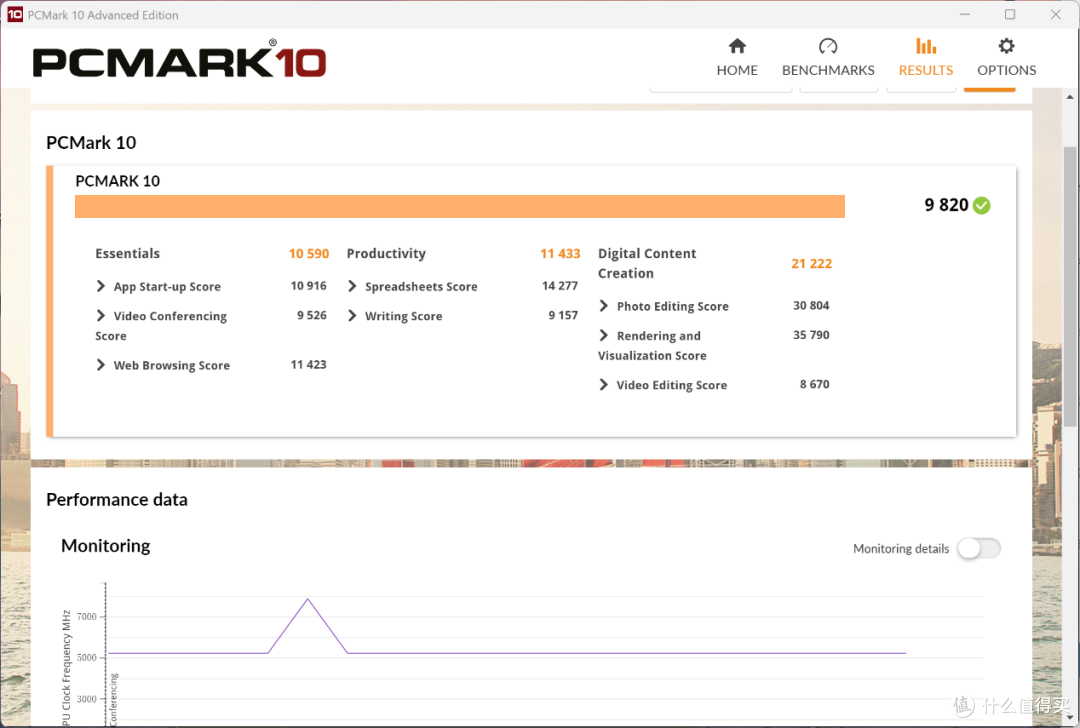Click the Options gear icon

(x=1006, y=46)
